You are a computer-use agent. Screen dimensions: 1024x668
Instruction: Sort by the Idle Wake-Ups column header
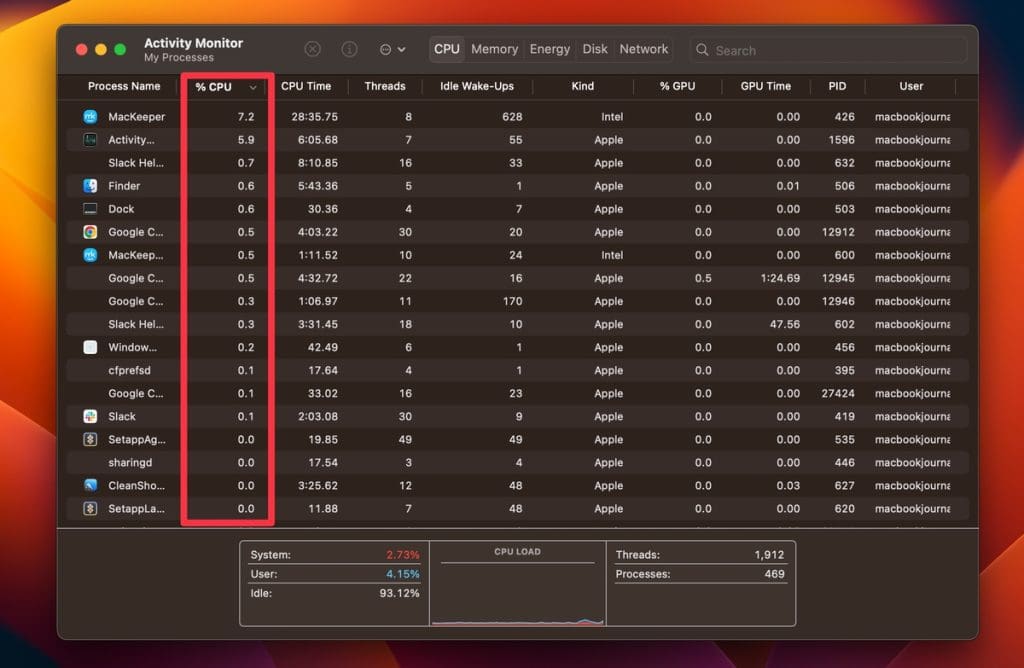pos(477,86)
